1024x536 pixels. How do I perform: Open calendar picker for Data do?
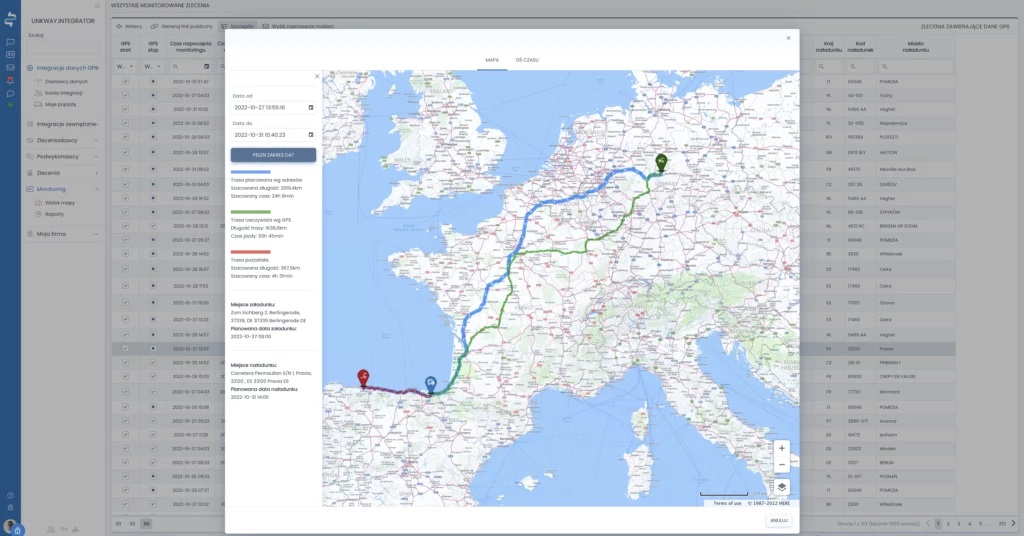point(311,134)
